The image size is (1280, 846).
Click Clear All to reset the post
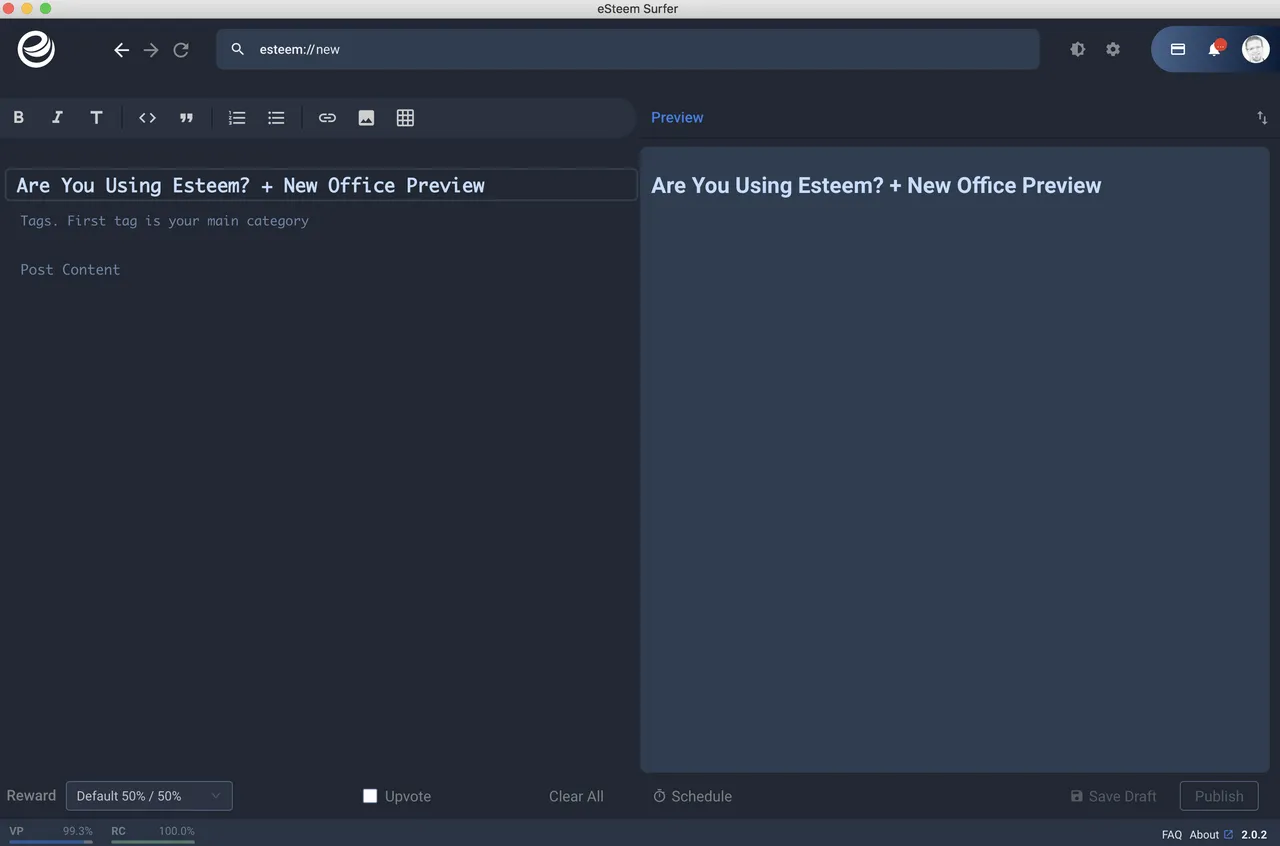(x=576, y=796)
